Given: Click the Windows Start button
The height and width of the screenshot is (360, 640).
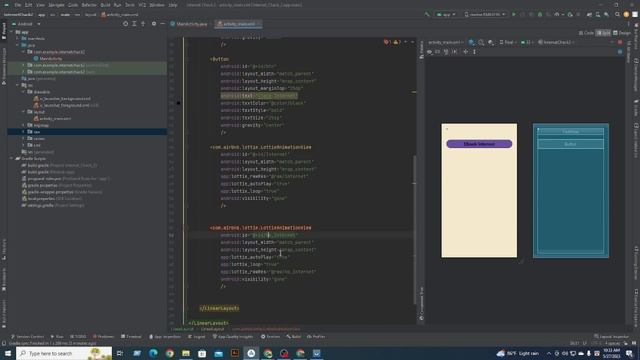Looking at the screenshot, I should [8, 353].
